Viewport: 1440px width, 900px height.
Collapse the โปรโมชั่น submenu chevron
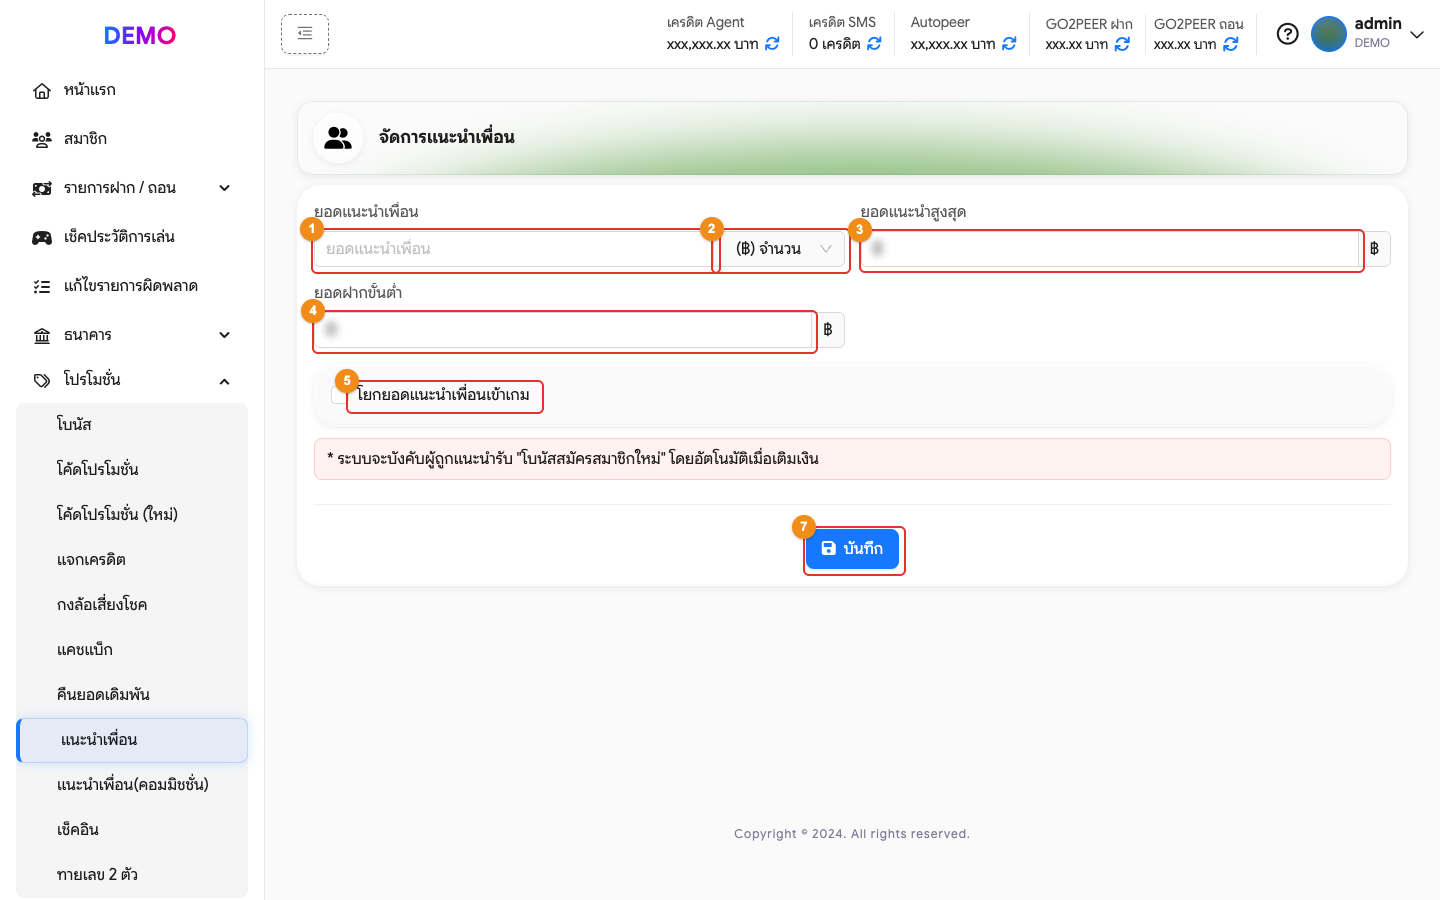[225, 381]
